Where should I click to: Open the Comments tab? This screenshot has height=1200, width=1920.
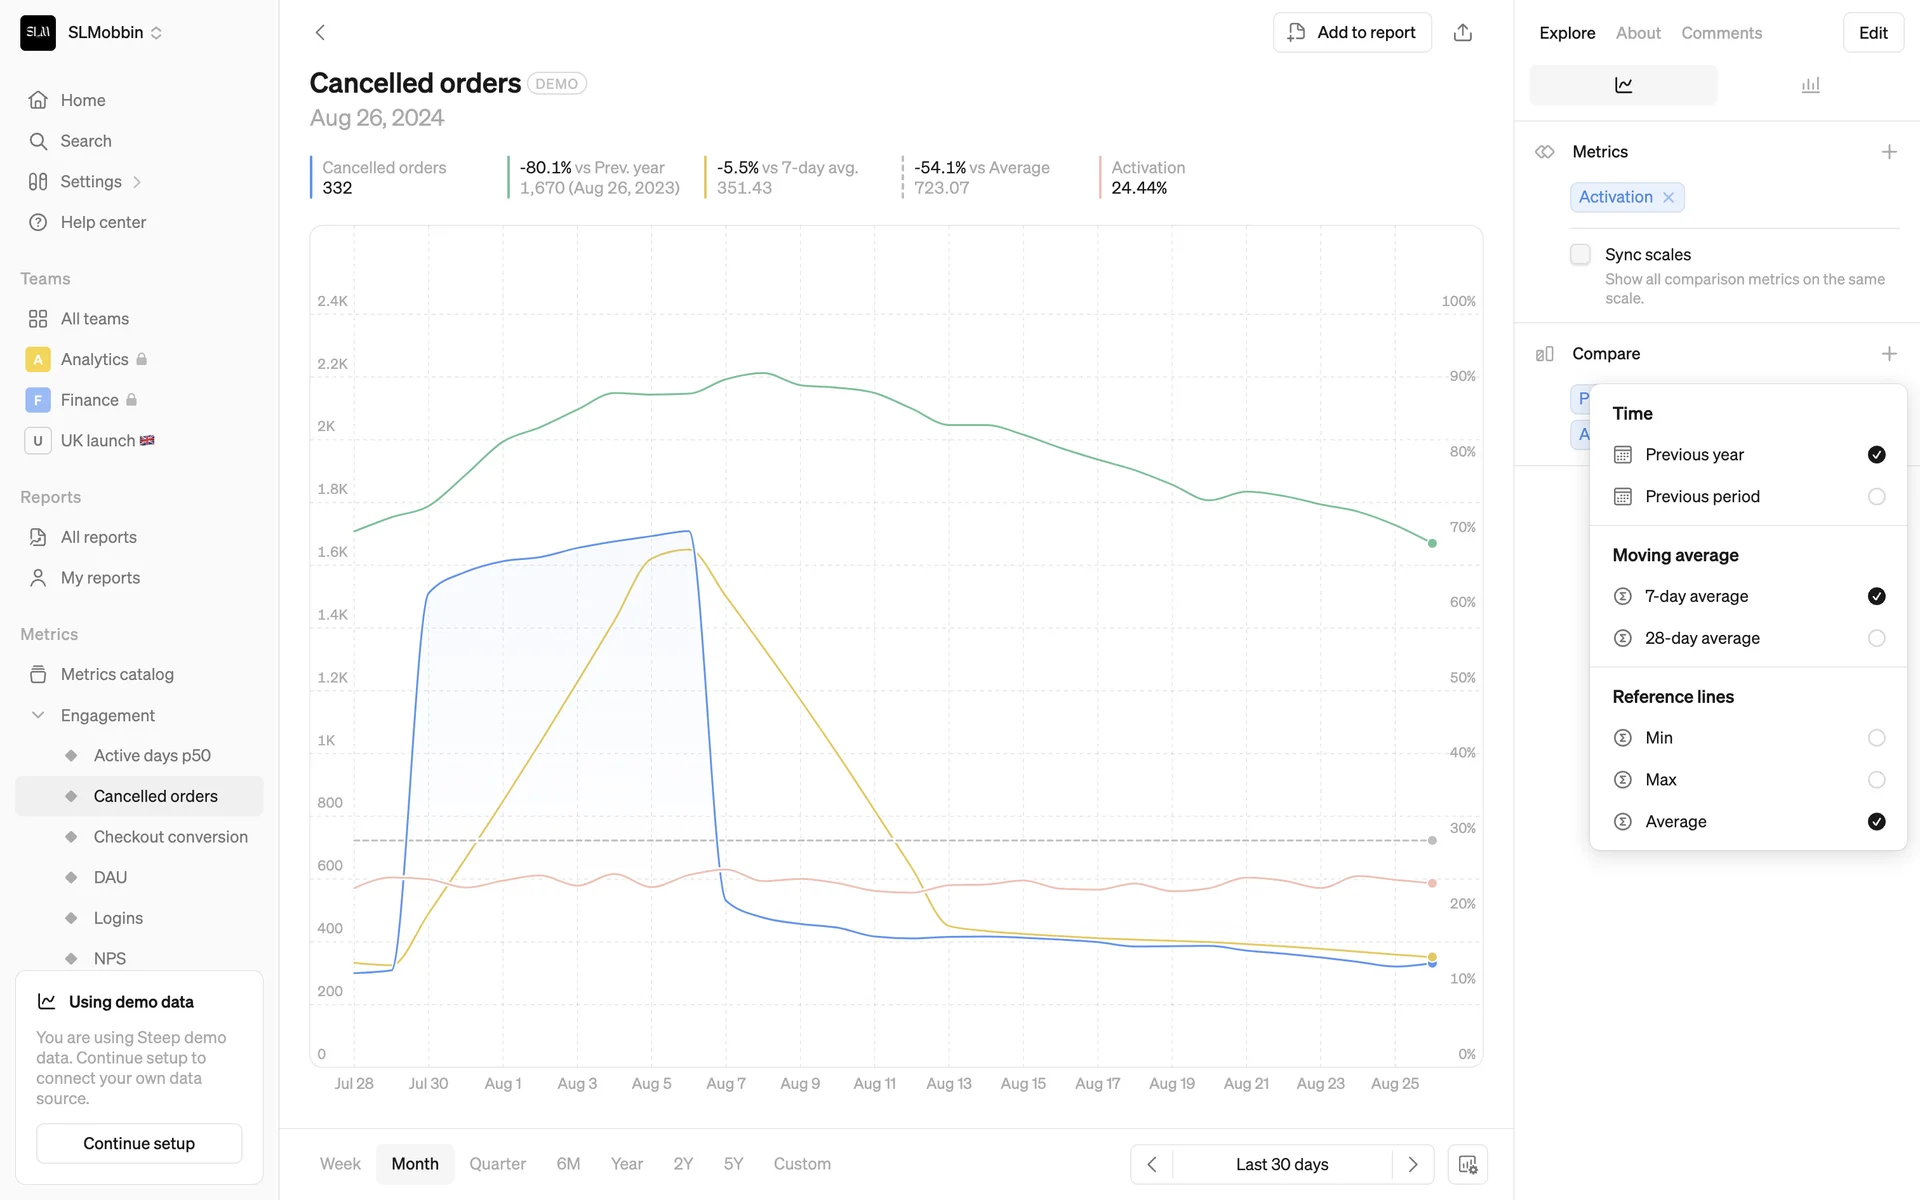[1721, 33]
